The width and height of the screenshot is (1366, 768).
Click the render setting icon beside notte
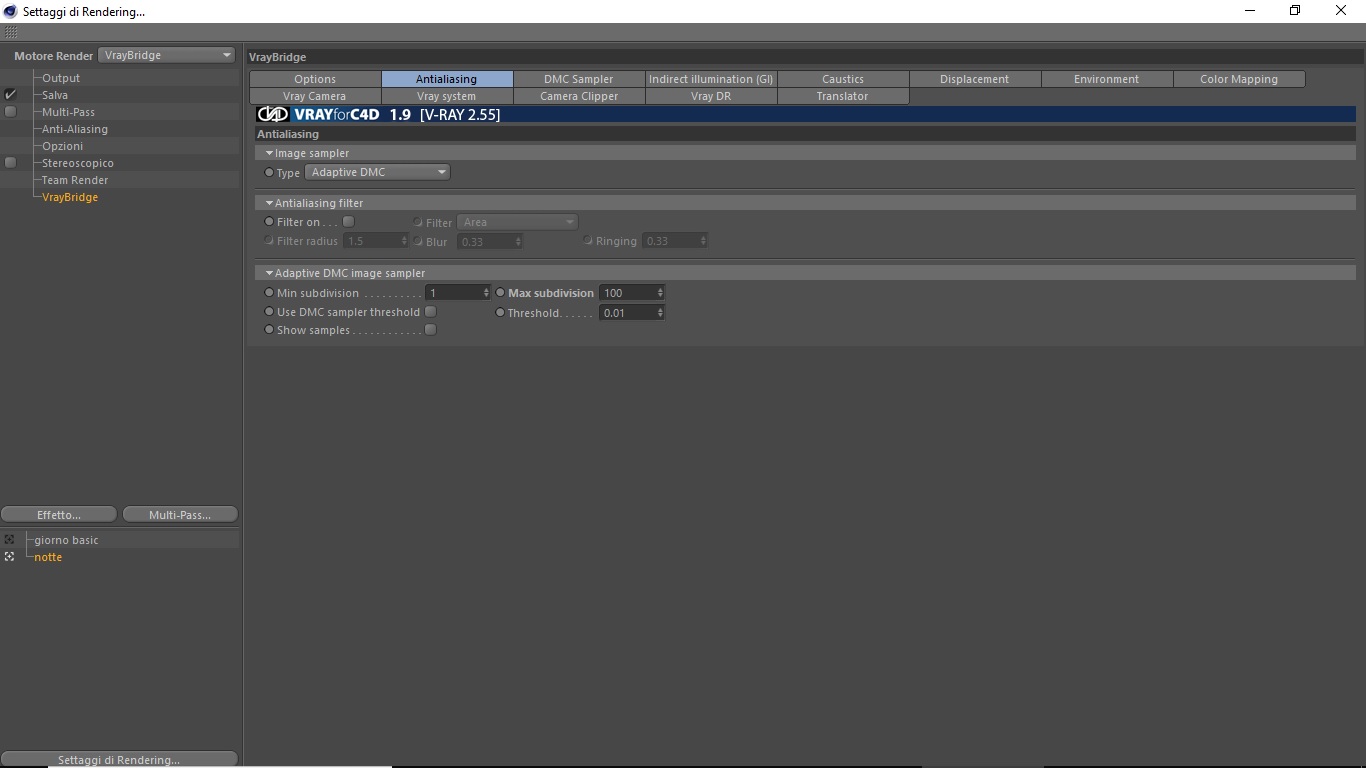click(x=10, y=557)
